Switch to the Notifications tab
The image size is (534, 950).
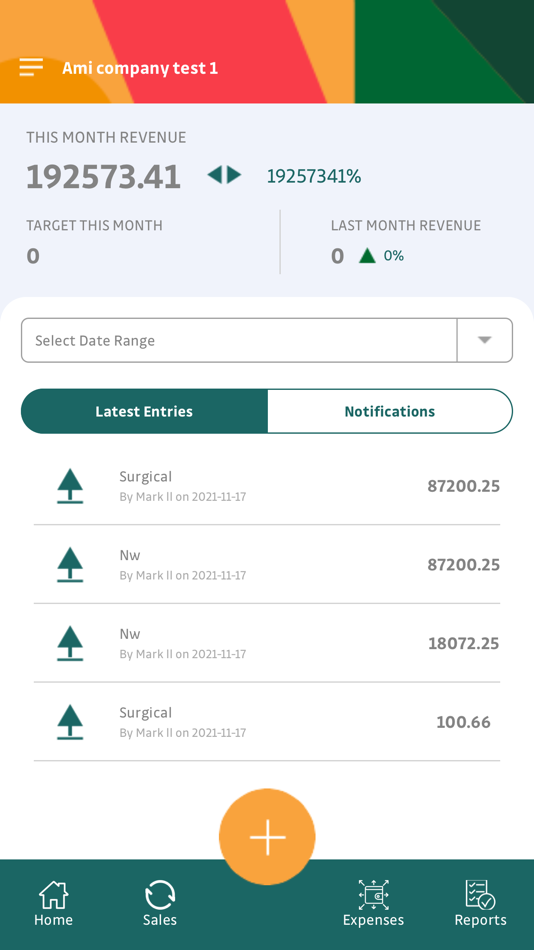390,411
